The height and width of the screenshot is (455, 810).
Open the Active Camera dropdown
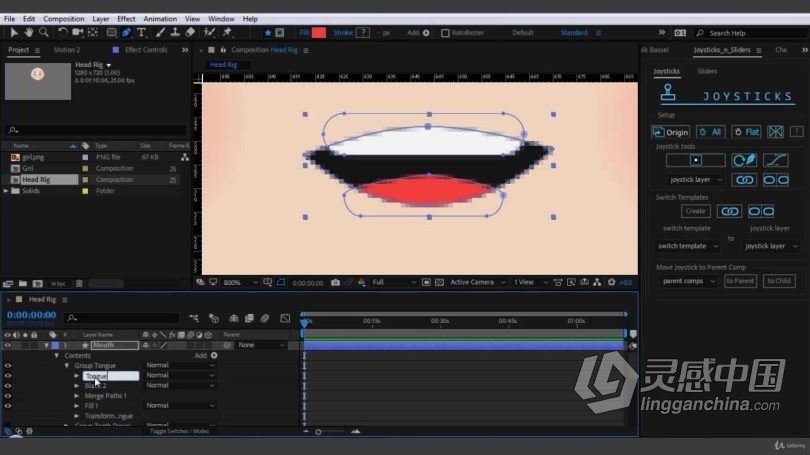[477, 283]
